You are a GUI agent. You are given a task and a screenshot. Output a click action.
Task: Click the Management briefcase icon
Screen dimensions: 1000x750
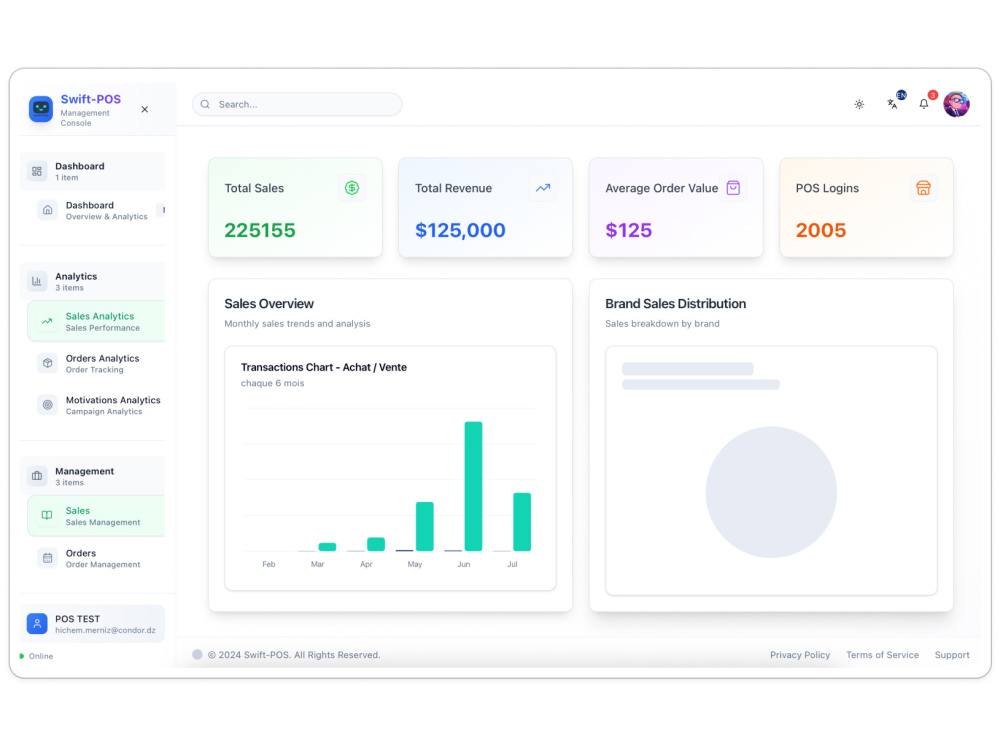pos(37,476)
